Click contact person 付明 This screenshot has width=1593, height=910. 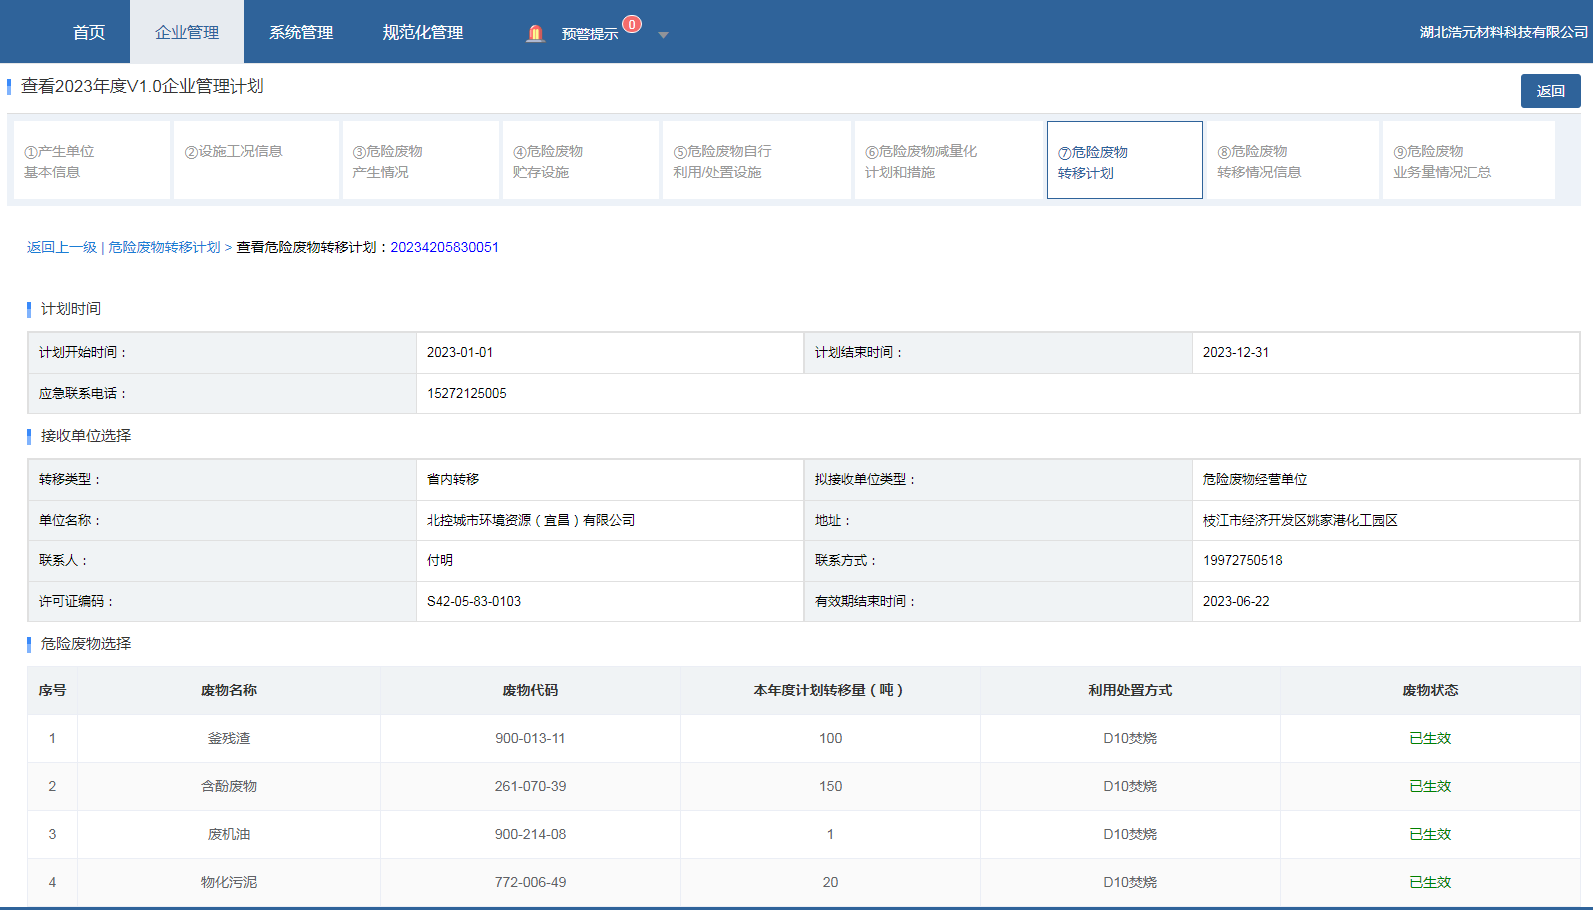(440, 561)
